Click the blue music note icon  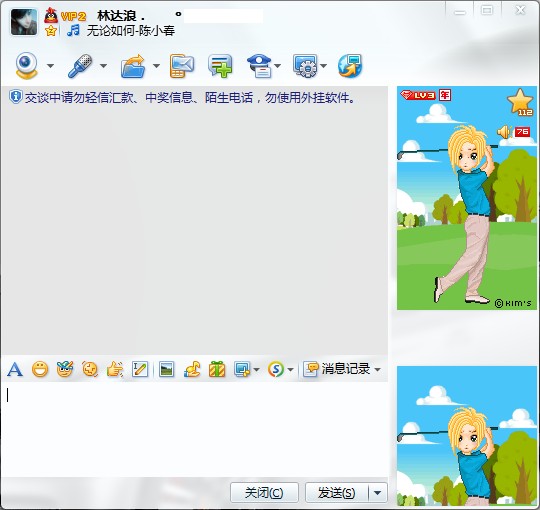pyautogui.click(x=73, y=30)
